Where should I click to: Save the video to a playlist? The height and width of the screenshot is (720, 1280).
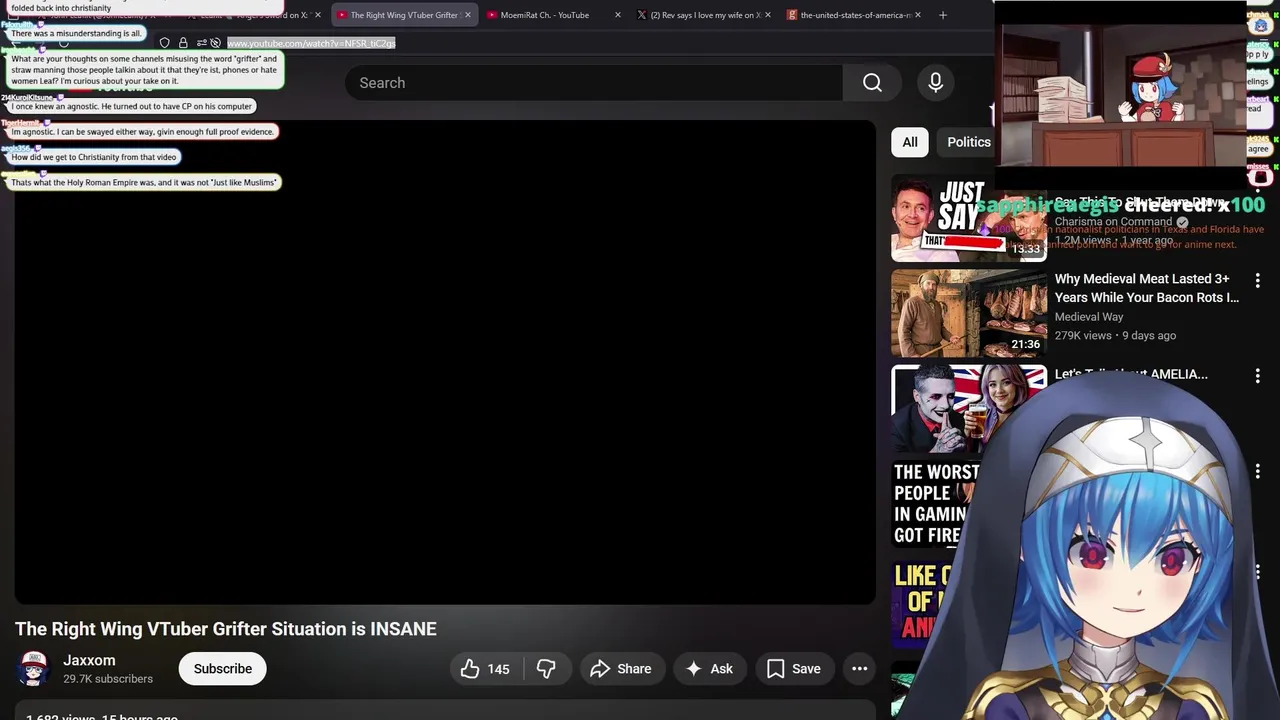[x=794, y=669]
